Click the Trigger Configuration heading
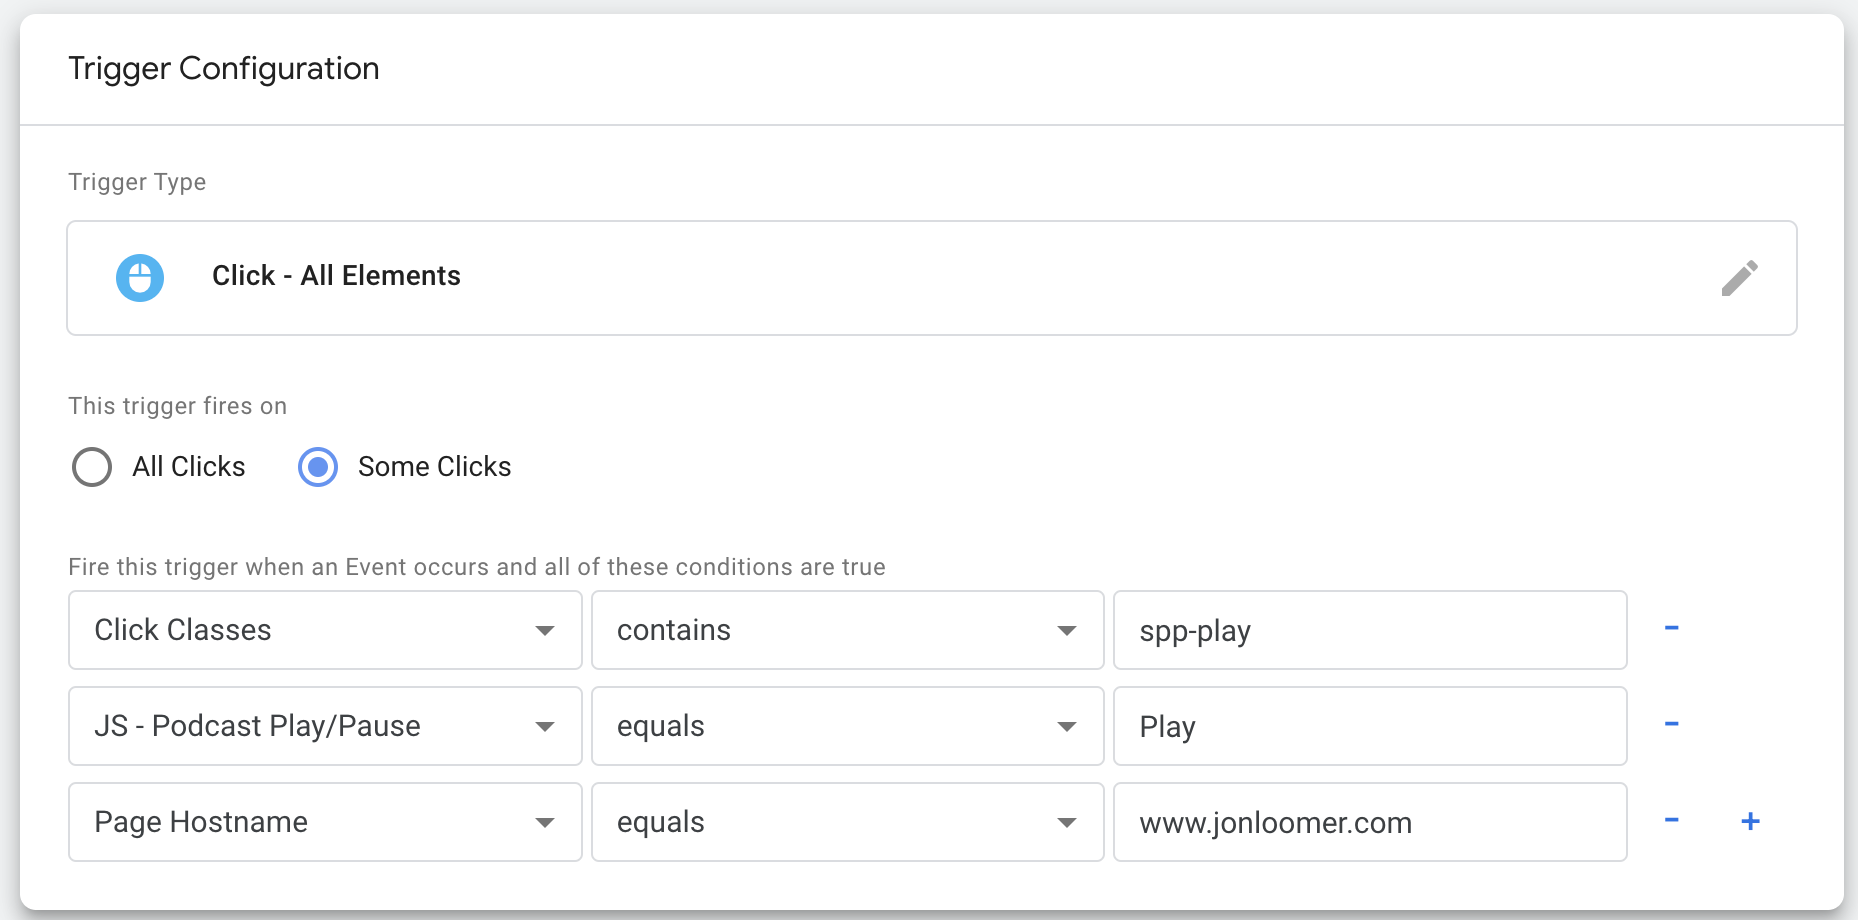 (x=224, y=69)
